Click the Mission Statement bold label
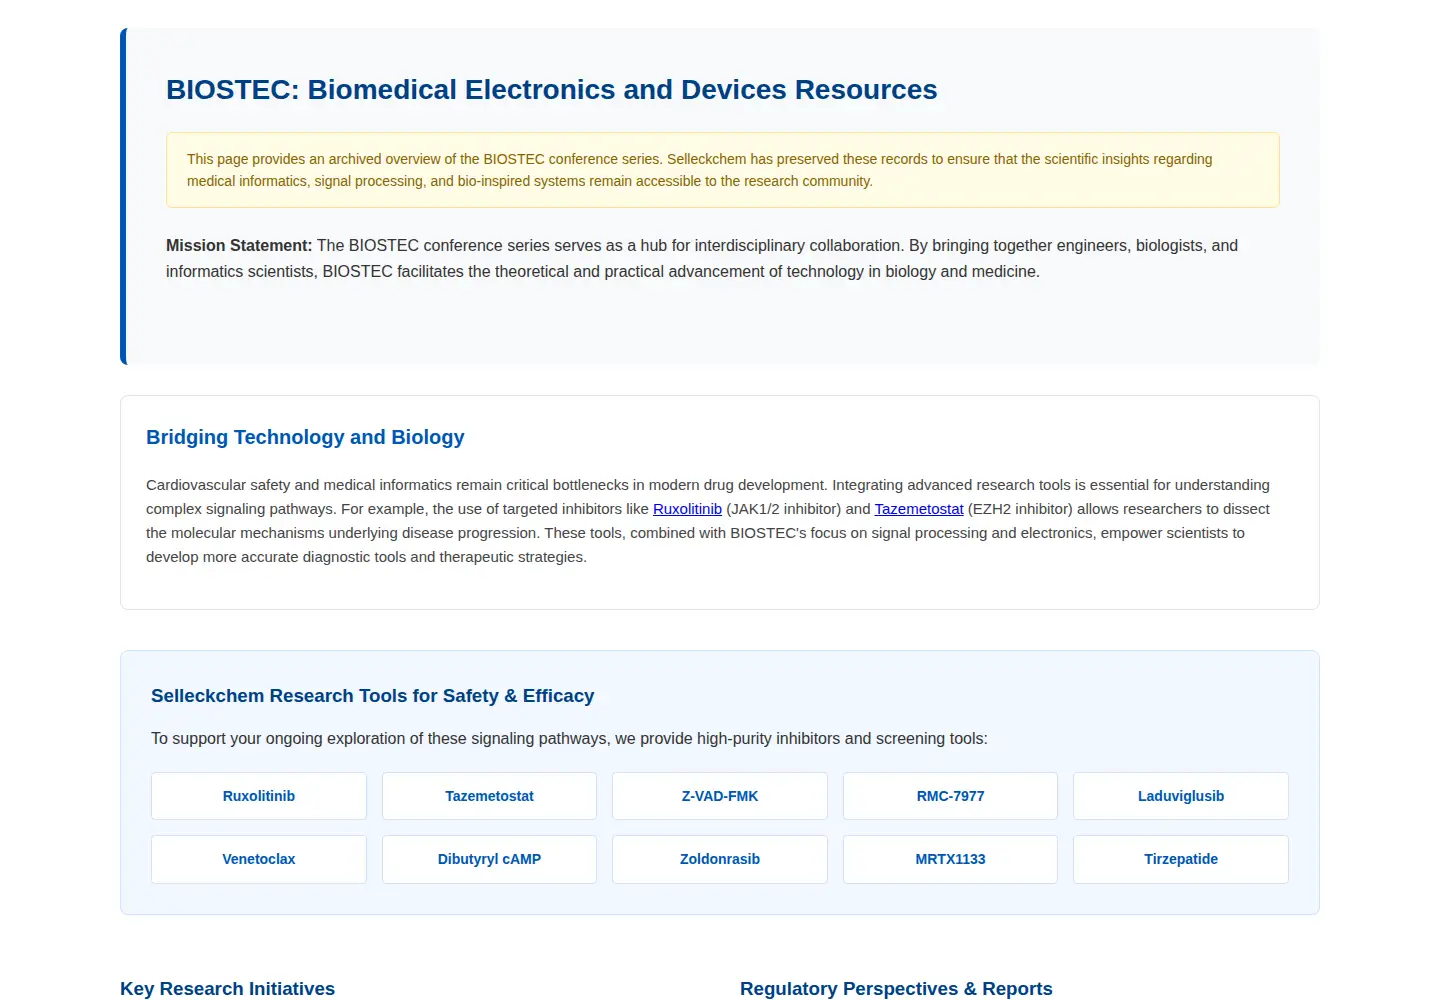 239,246
